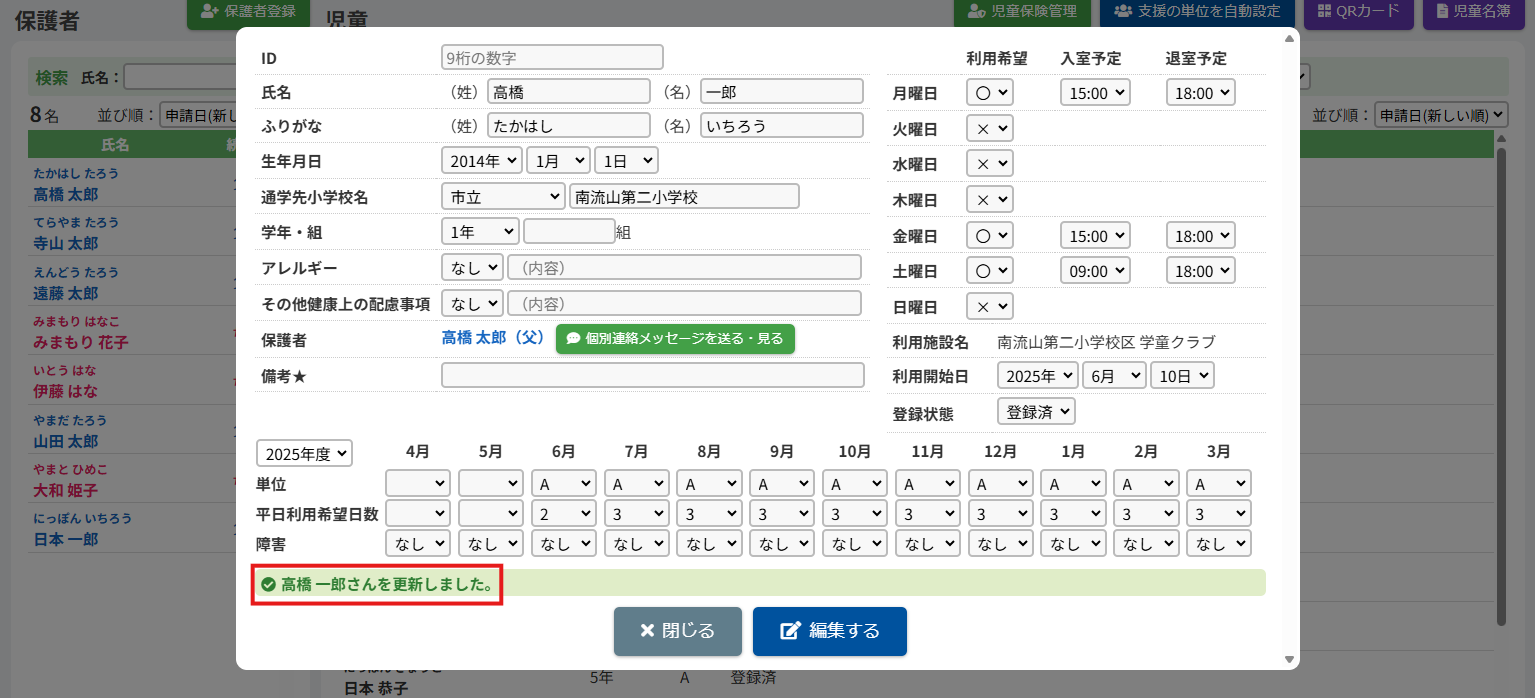Select みまもり 花子 in guardian list

click(80, 342)
